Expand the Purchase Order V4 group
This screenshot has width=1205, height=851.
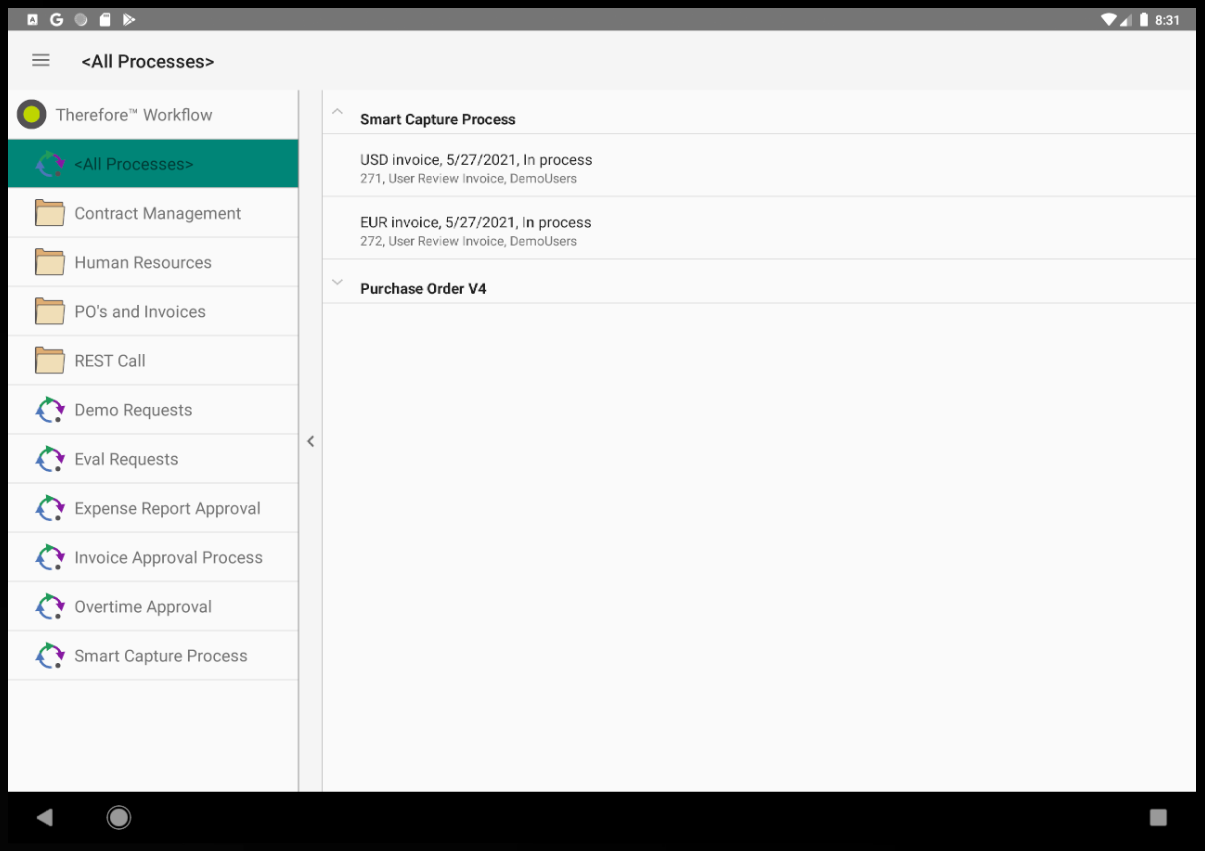(337, 281)
